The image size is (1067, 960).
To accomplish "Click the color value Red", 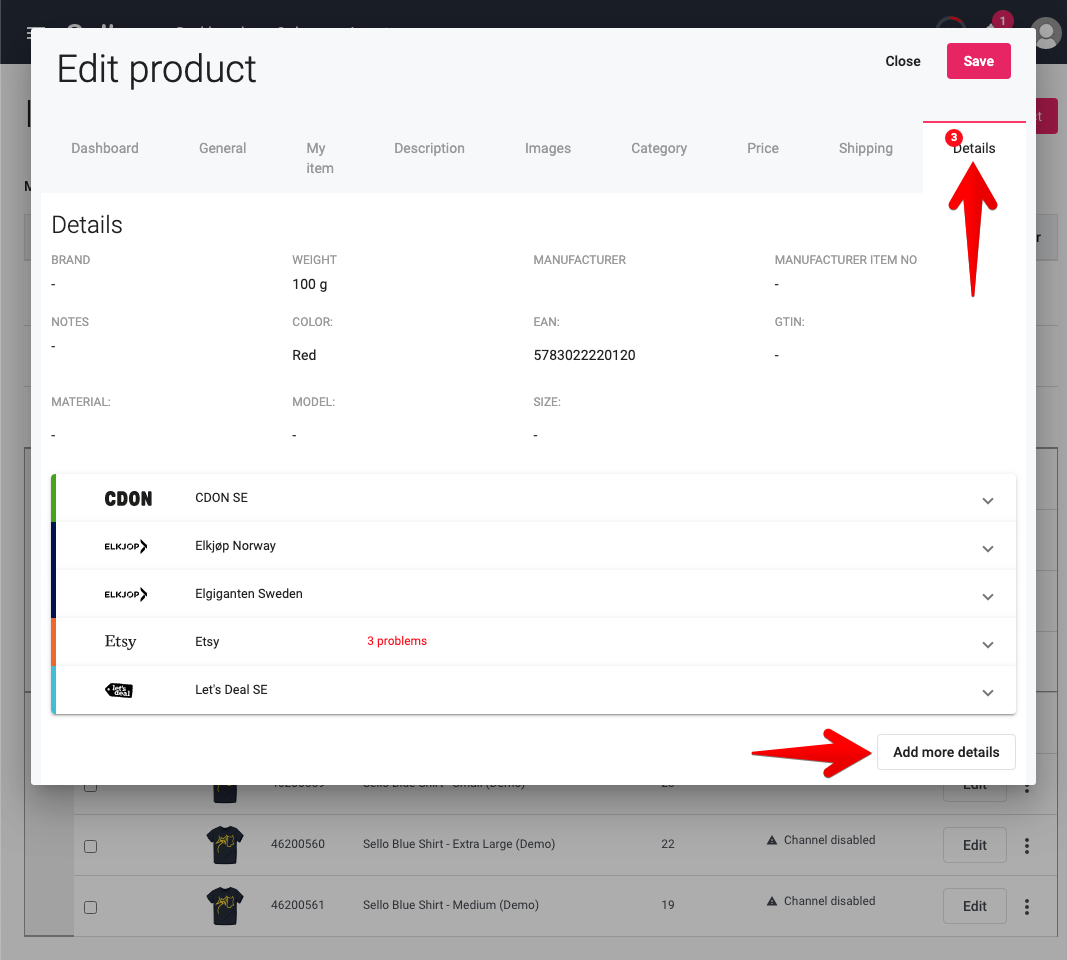I will pos(304,355).
